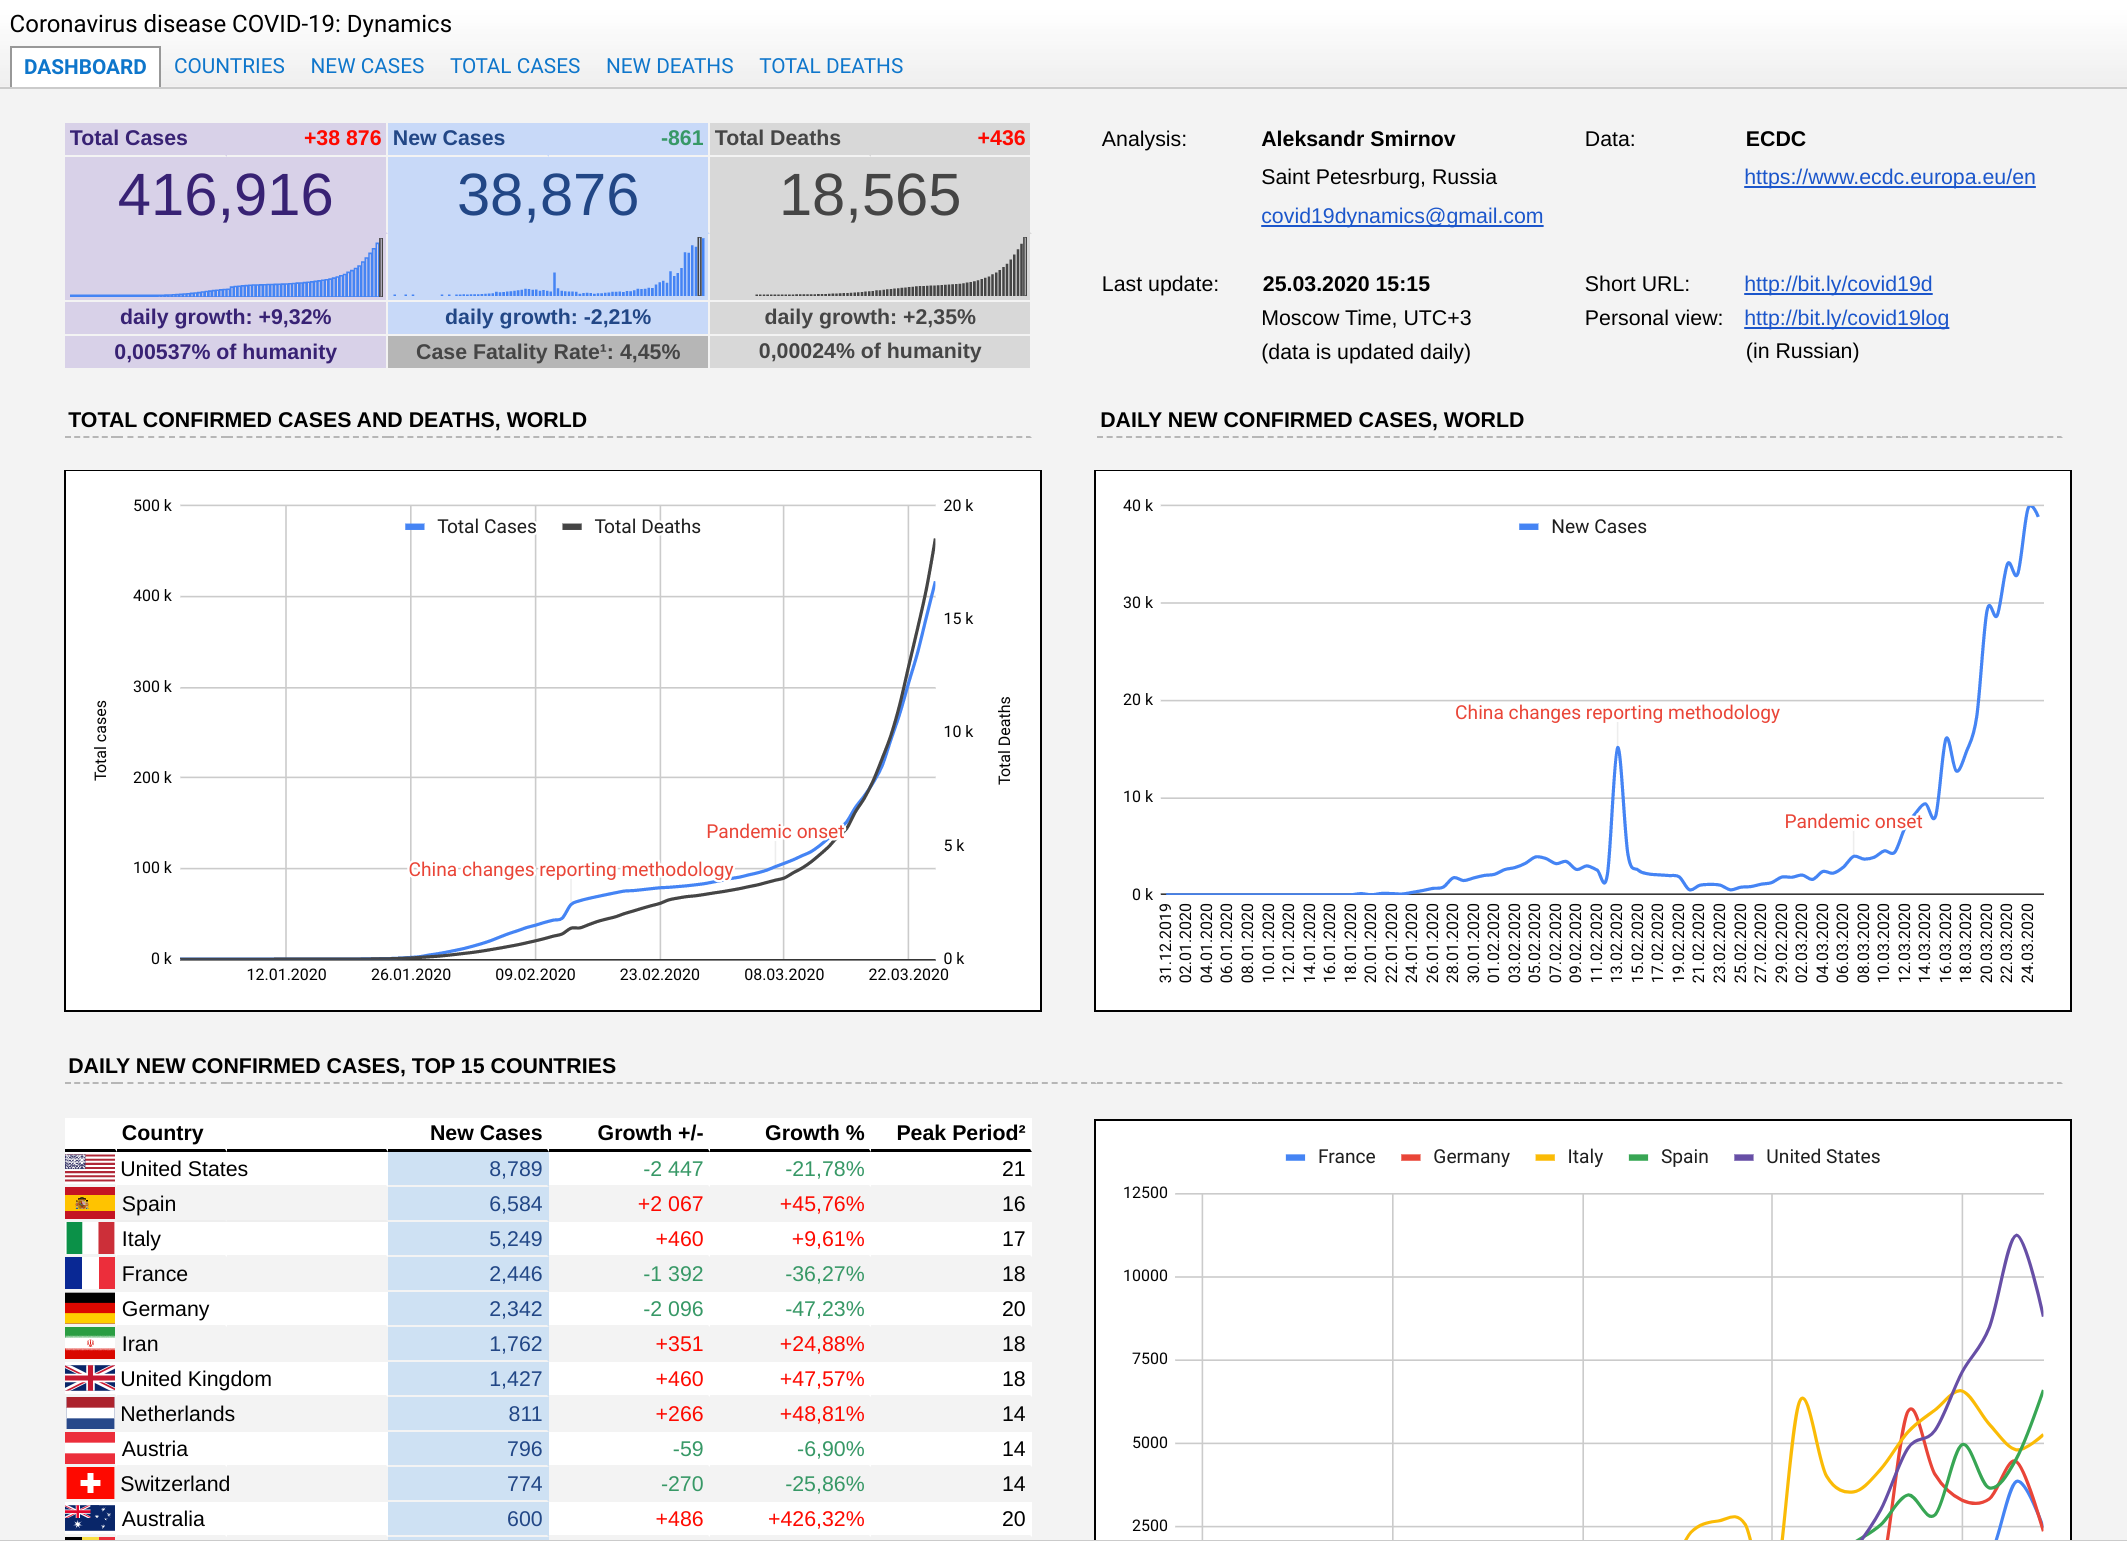This screenshot has width=2127, height=1541.
Task: Click the Australia flag icon
Action: pyautogui.click(x=89, y=1518)
